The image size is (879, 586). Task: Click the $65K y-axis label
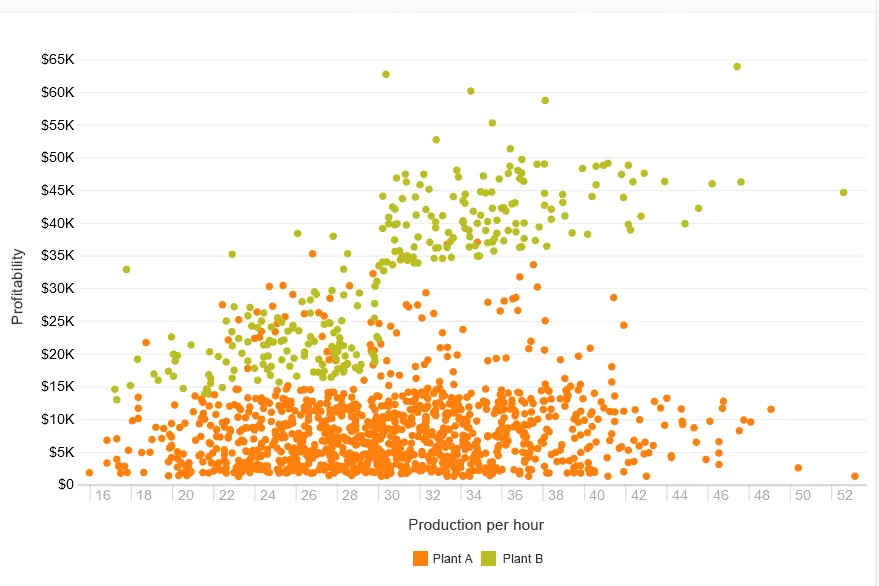point(57,60)
